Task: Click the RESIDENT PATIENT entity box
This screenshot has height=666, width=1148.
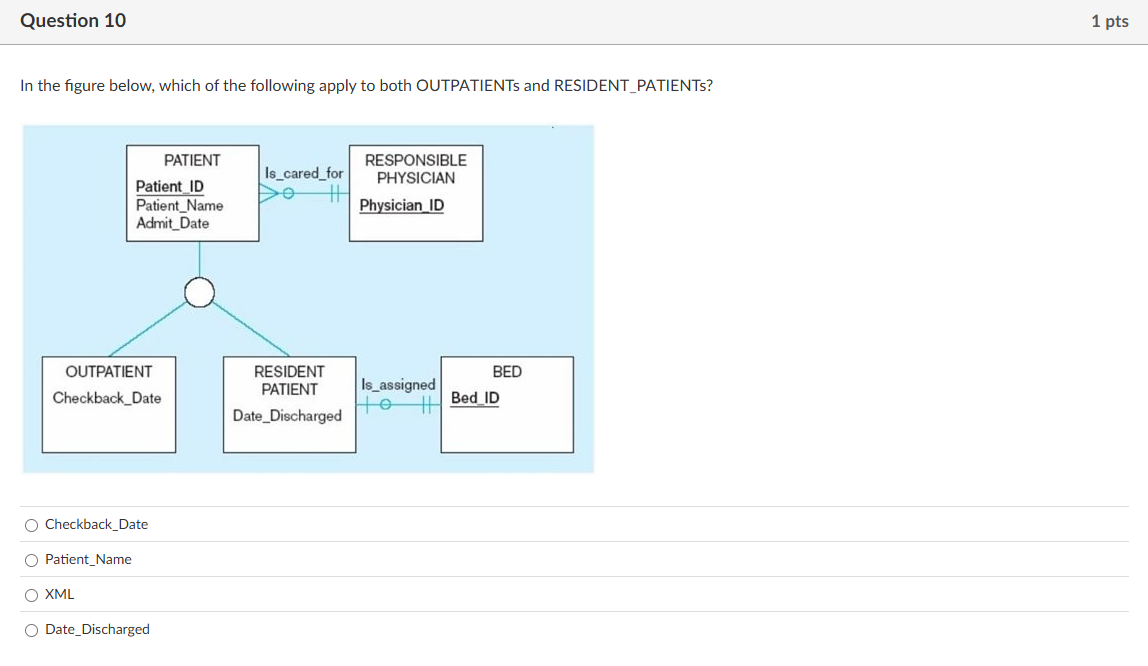Action: point(289,404)
